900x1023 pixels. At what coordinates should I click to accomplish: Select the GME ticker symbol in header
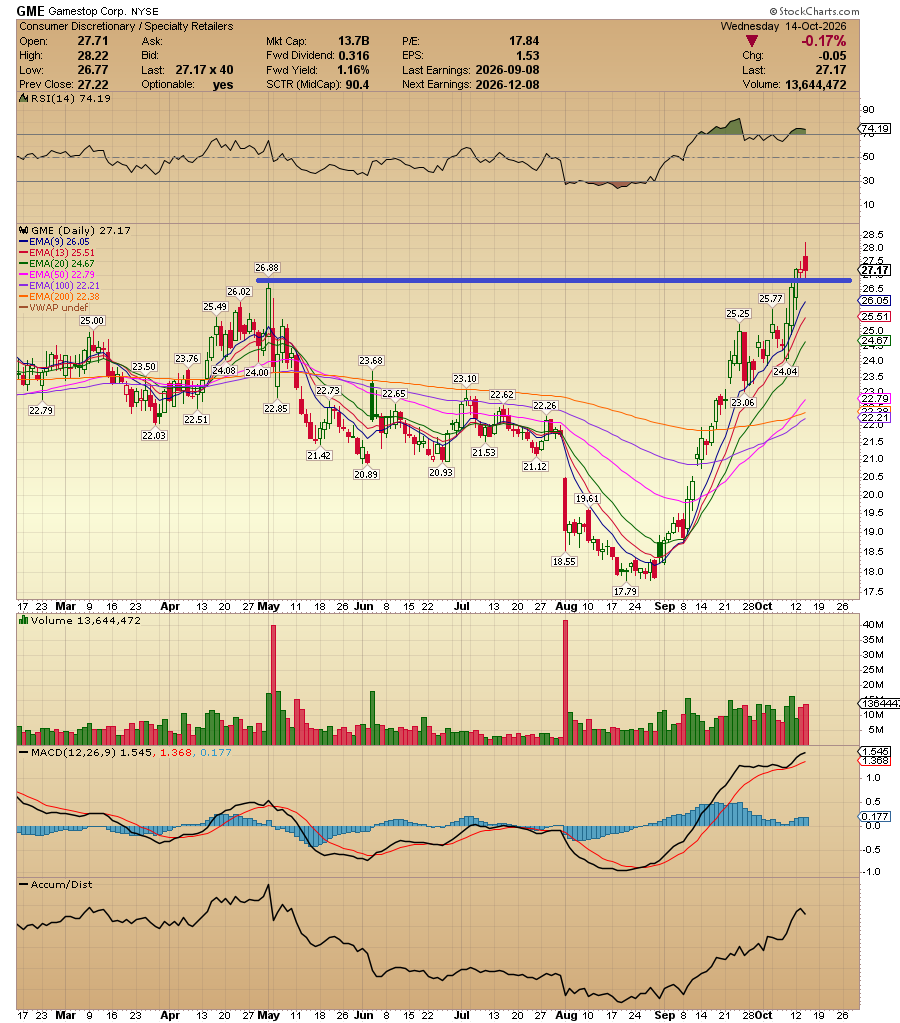tap(31, 11)
